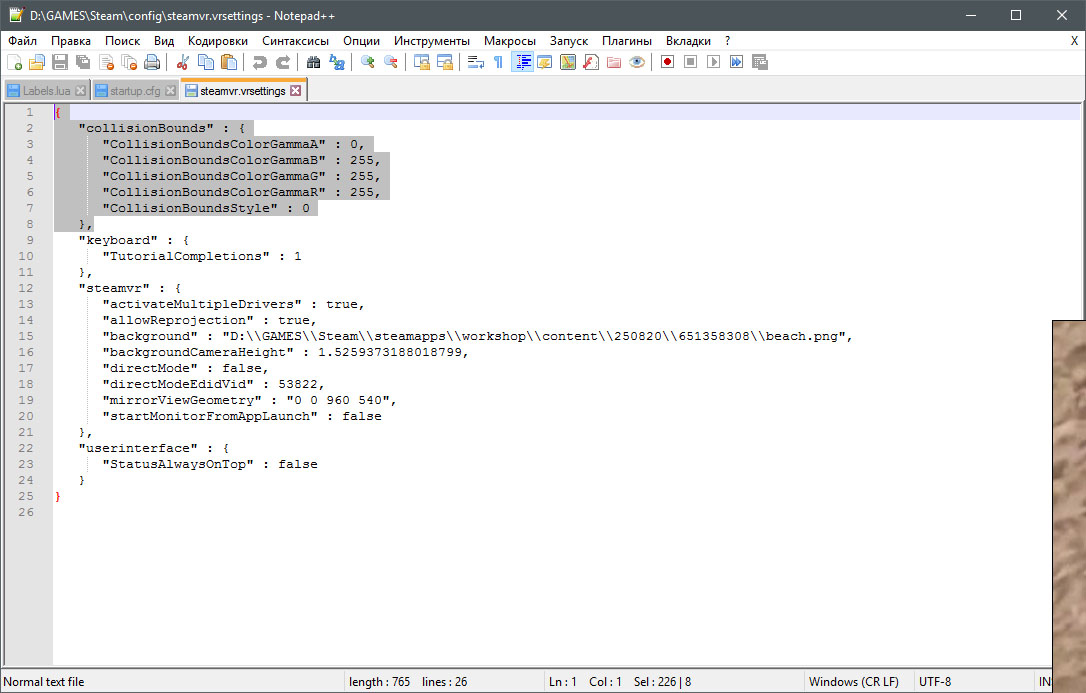Screen dimensions: 1086x693
Task: Click line number 20 in the margin
Action: [x=26, y=416]
